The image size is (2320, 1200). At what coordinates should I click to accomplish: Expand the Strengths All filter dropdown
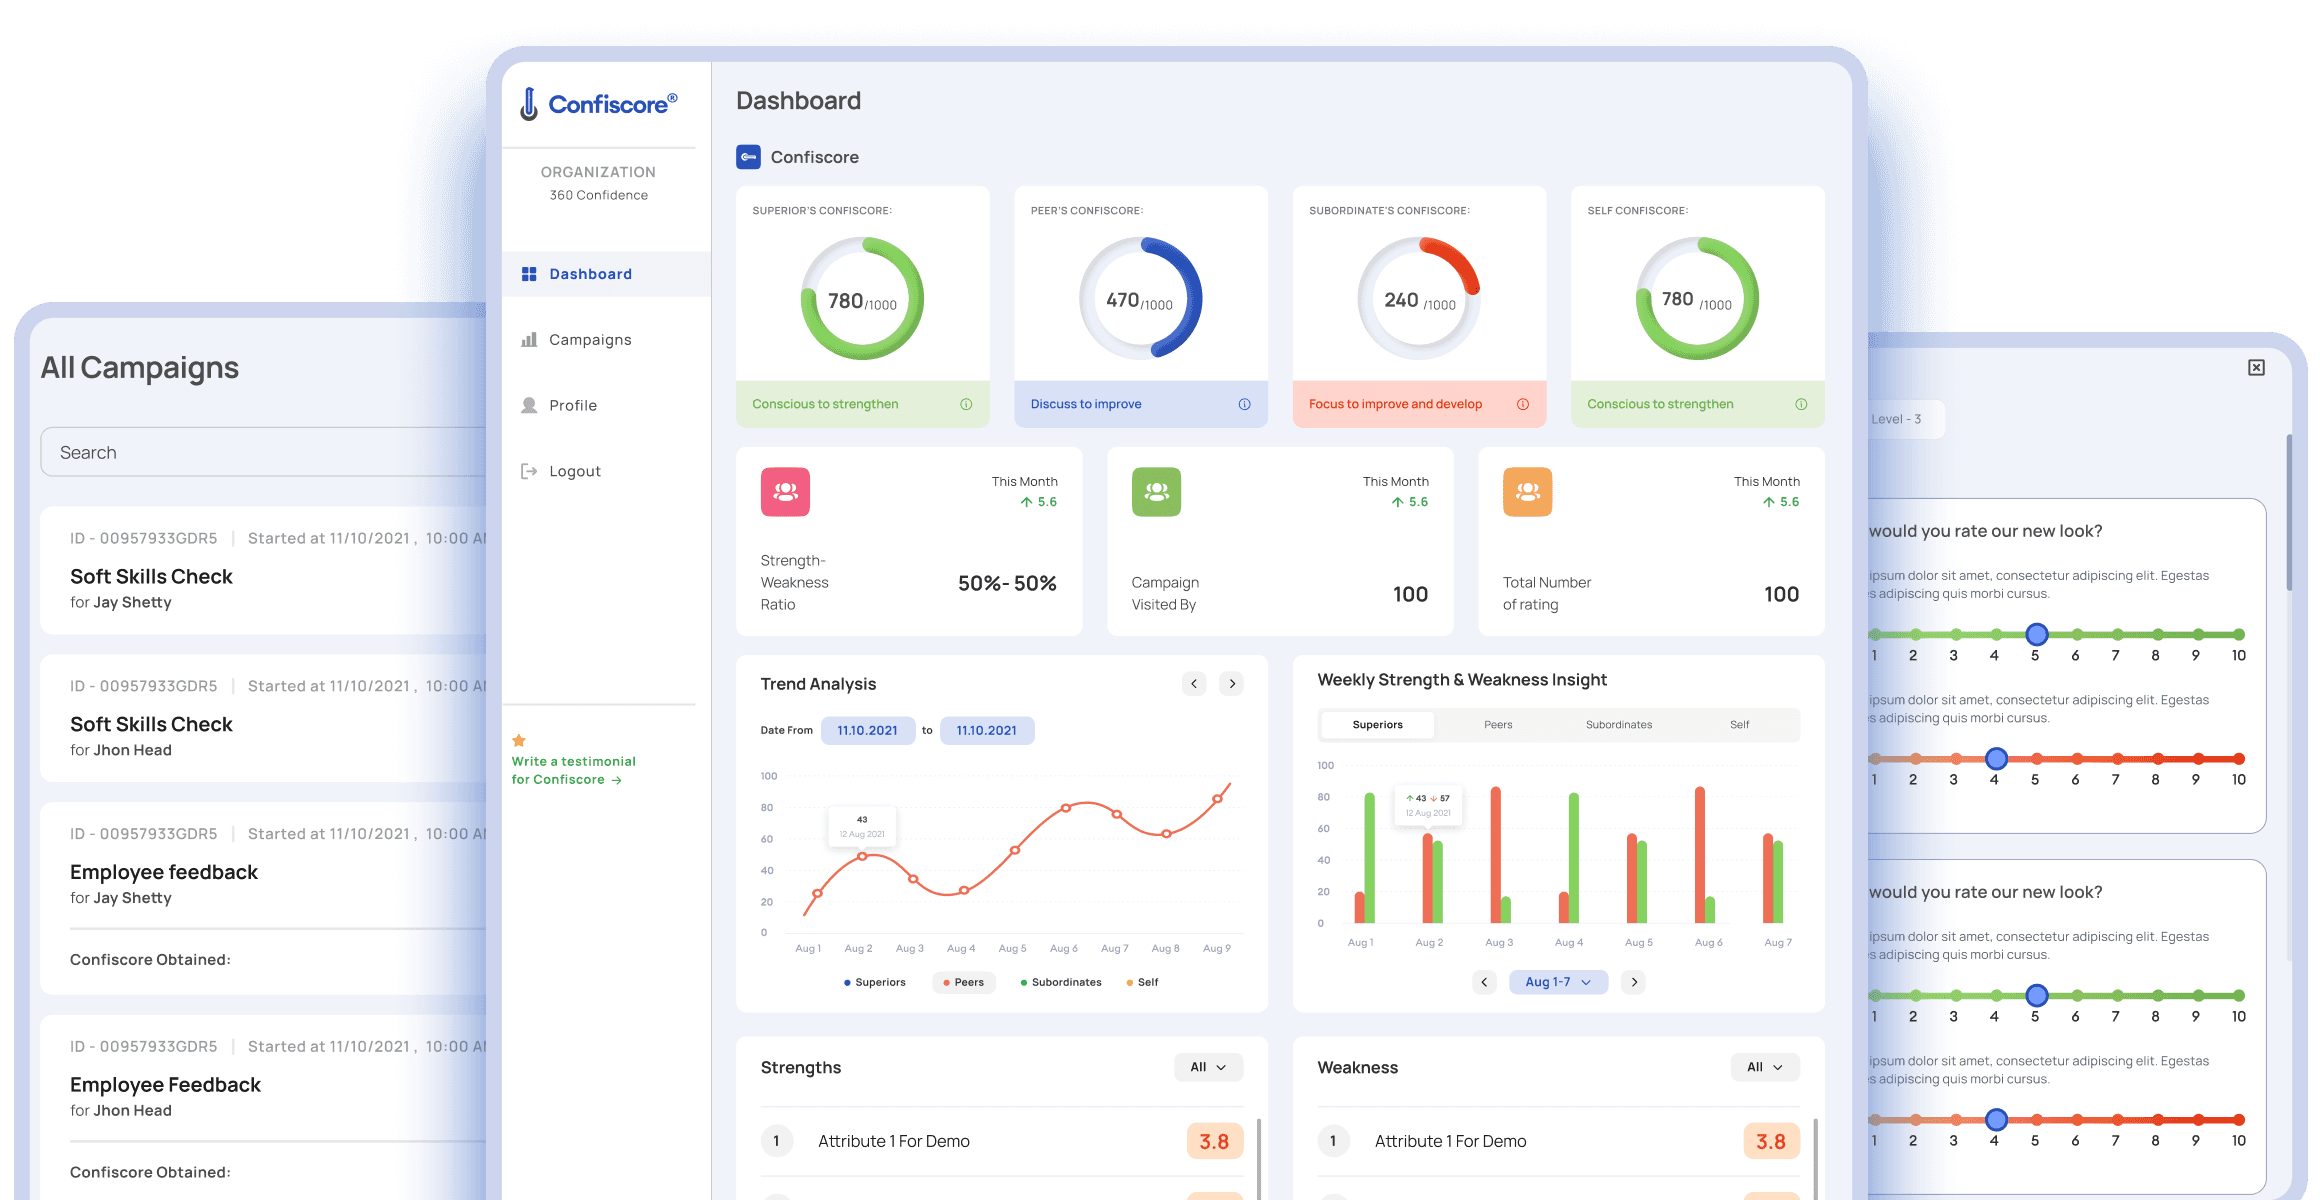click(x=1208, y=1067)
